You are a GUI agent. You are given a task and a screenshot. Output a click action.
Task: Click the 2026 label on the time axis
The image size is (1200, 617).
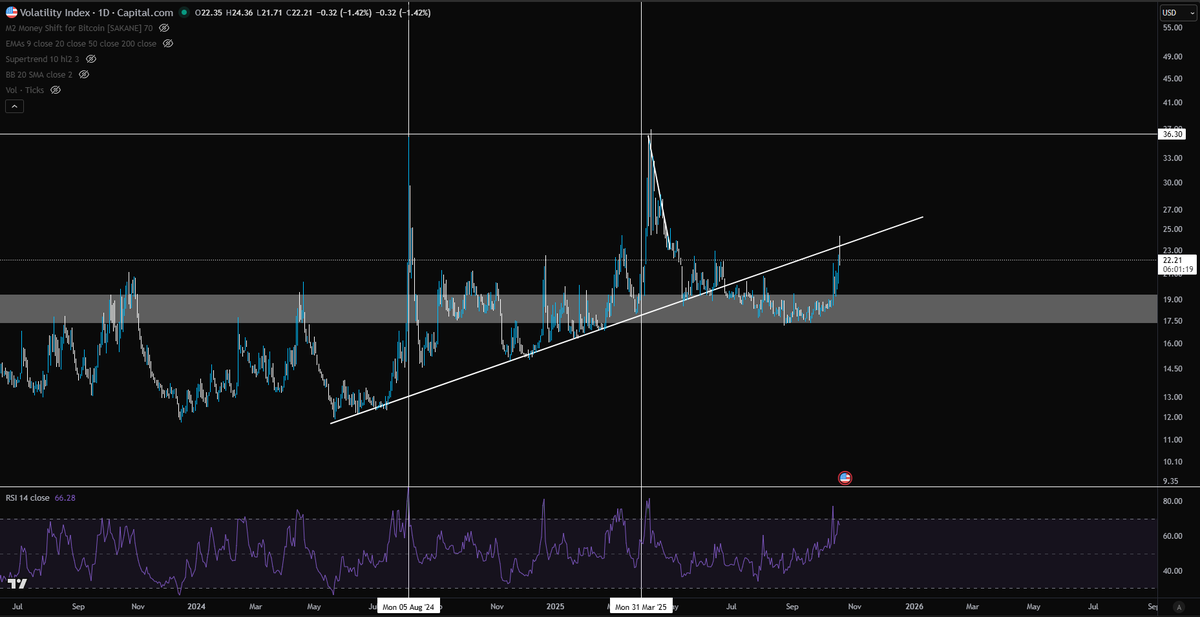click(x=914, y=607)
